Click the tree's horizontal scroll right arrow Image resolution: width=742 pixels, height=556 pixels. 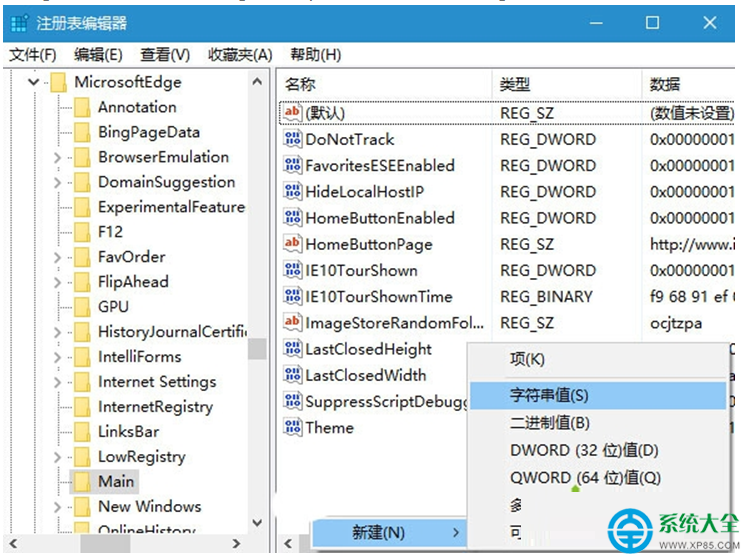(x=236, y=543)
